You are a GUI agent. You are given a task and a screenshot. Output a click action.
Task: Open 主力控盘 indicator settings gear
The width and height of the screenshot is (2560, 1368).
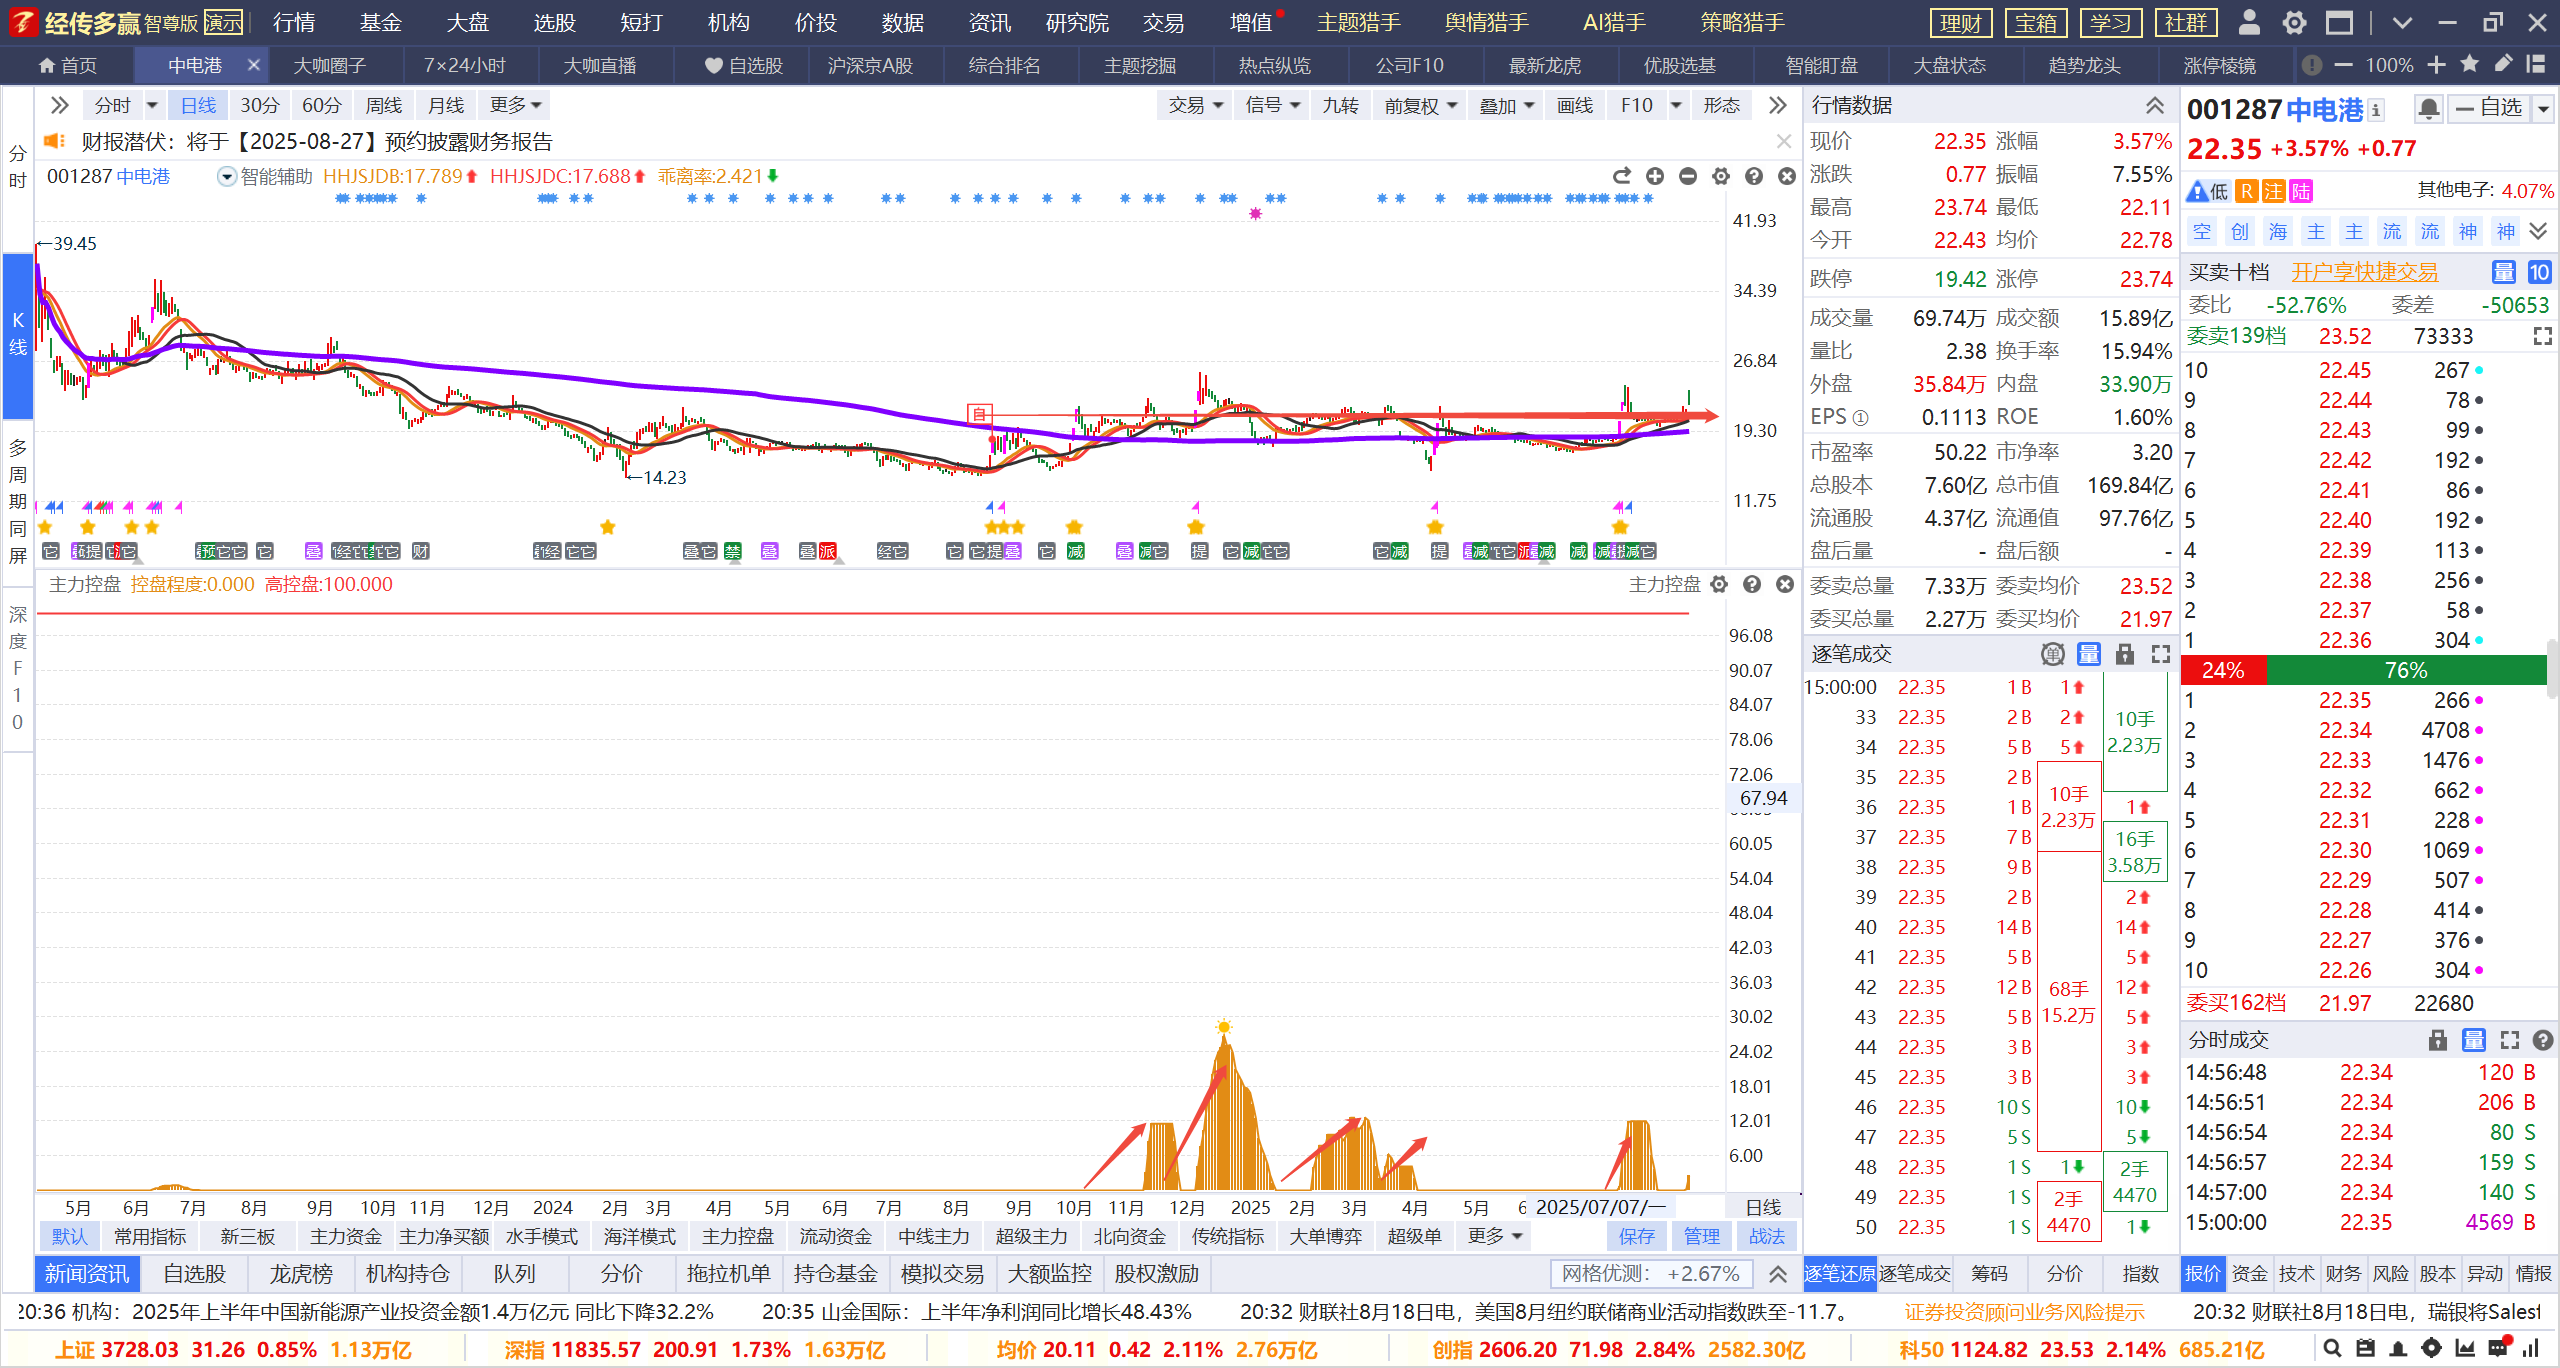point(1719,584)
